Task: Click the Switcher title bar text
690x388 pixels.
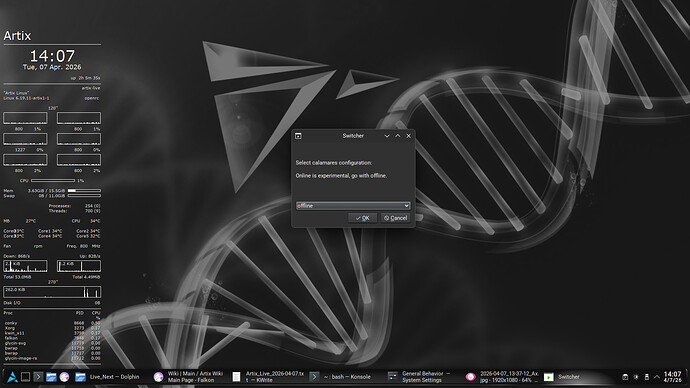Action: 353,136
